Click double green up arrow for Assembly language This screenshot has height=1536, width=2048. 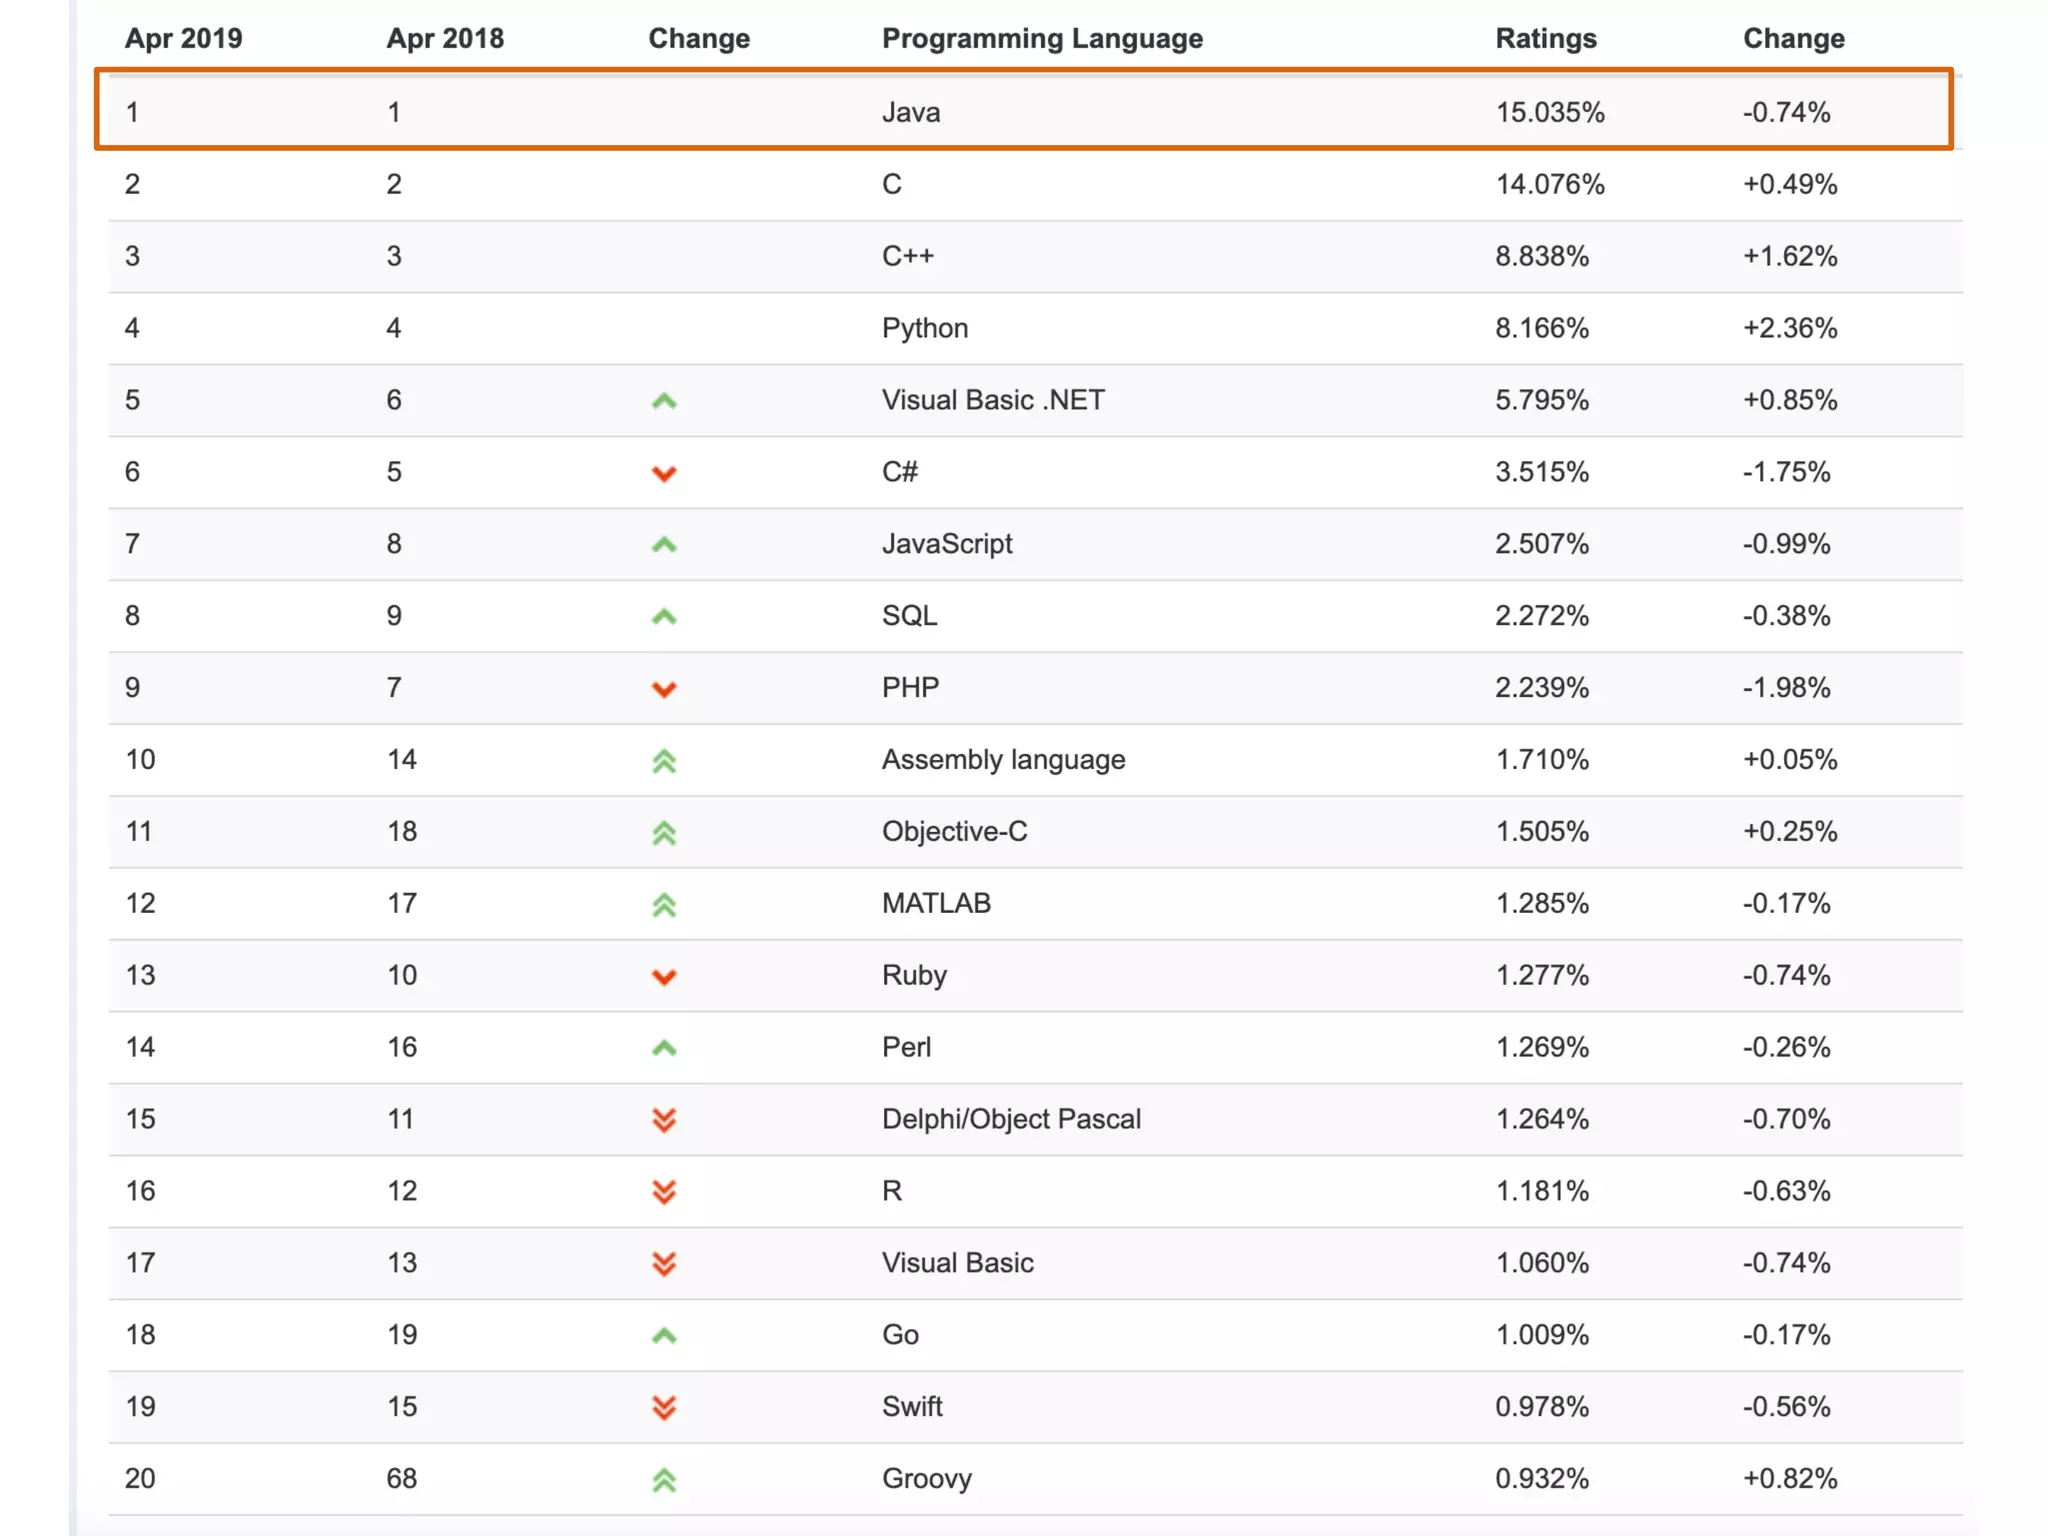click(x=664, y=761)
